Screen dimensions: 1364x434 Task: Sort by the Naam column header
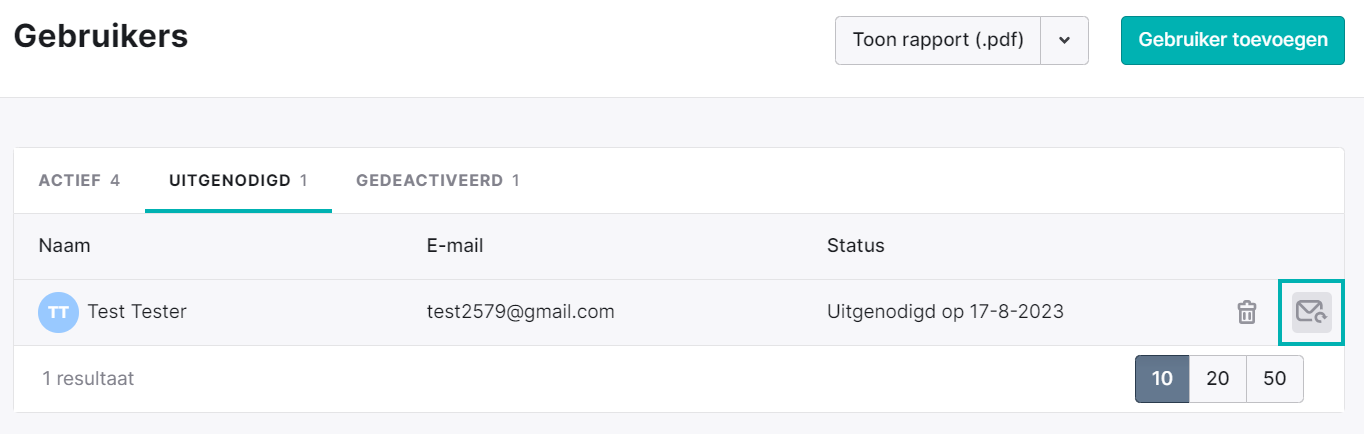[64, 245]
